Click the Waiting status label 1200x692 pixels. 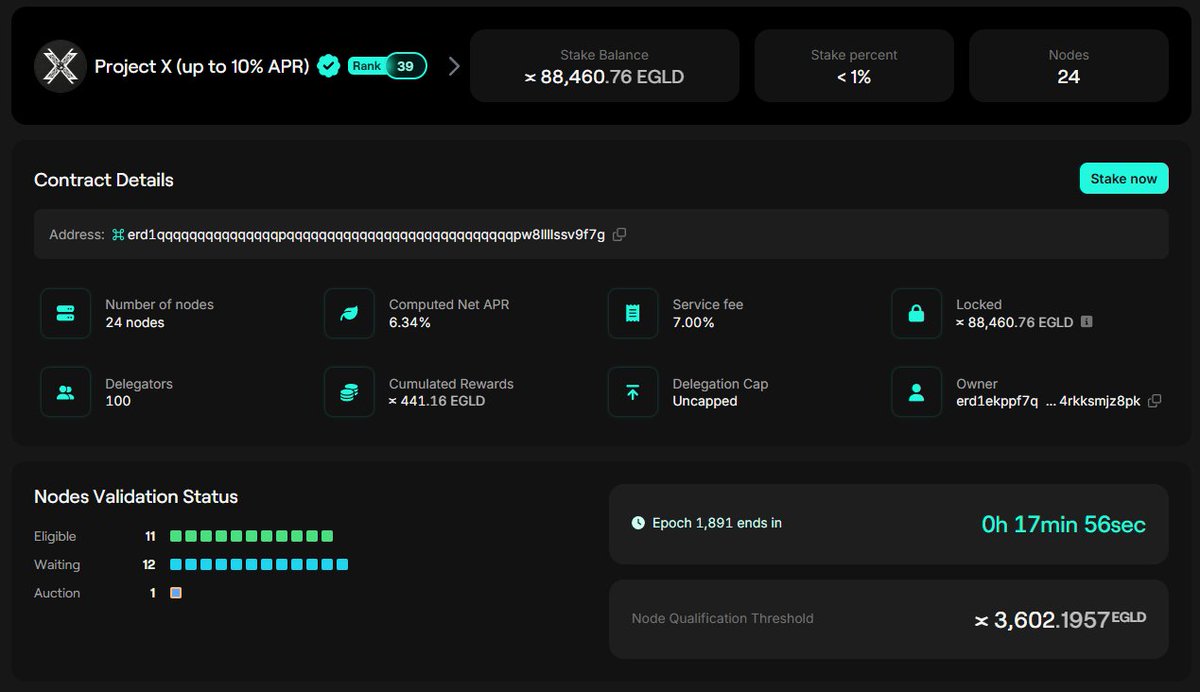tap(57, 564)
